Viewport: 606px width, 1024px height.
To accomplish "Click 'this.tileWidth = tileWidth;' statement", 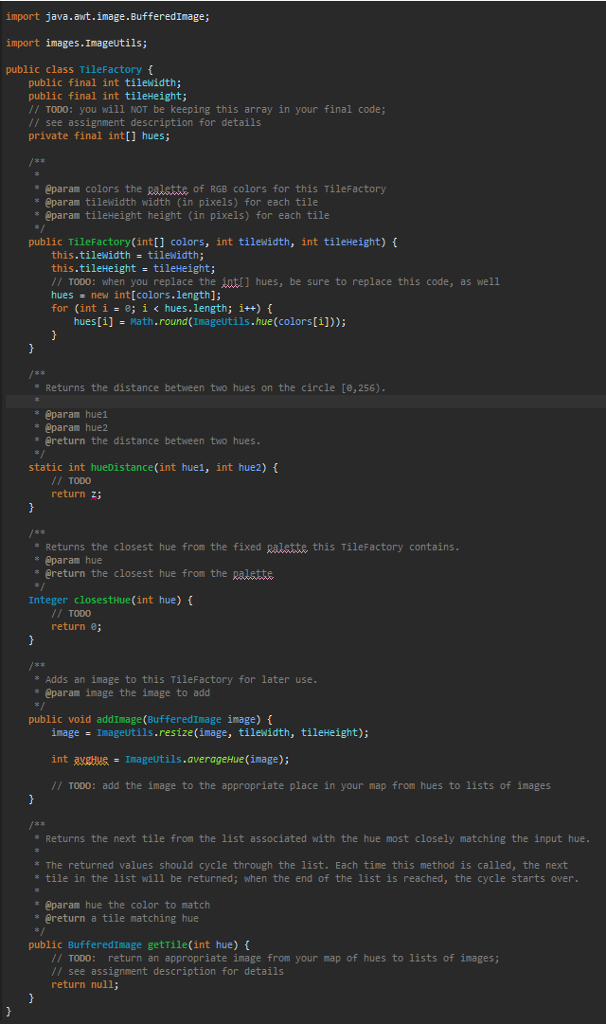I will [x=128, y=255].
